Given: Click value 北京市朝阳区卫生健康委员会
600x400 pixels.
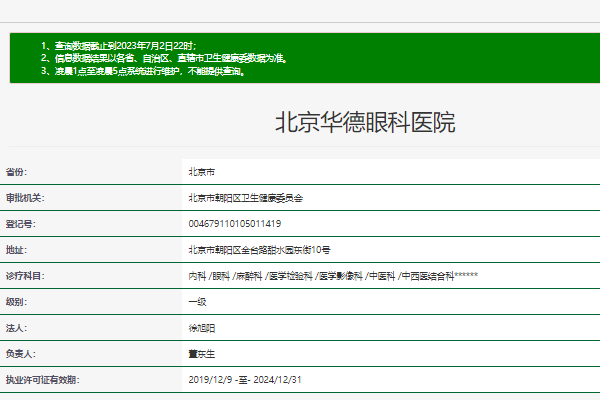Looking at the screenshot, I should pos(246,198).
